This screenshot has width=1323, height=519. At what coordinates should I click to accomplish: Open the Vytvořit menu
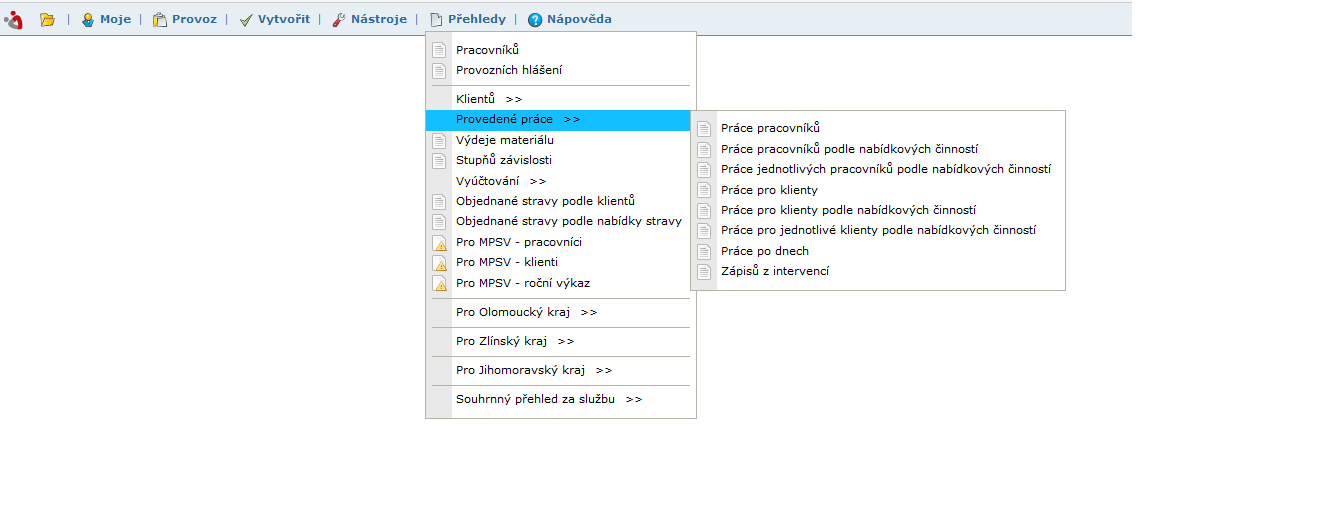pyautogui.click(x=275, y=19)
